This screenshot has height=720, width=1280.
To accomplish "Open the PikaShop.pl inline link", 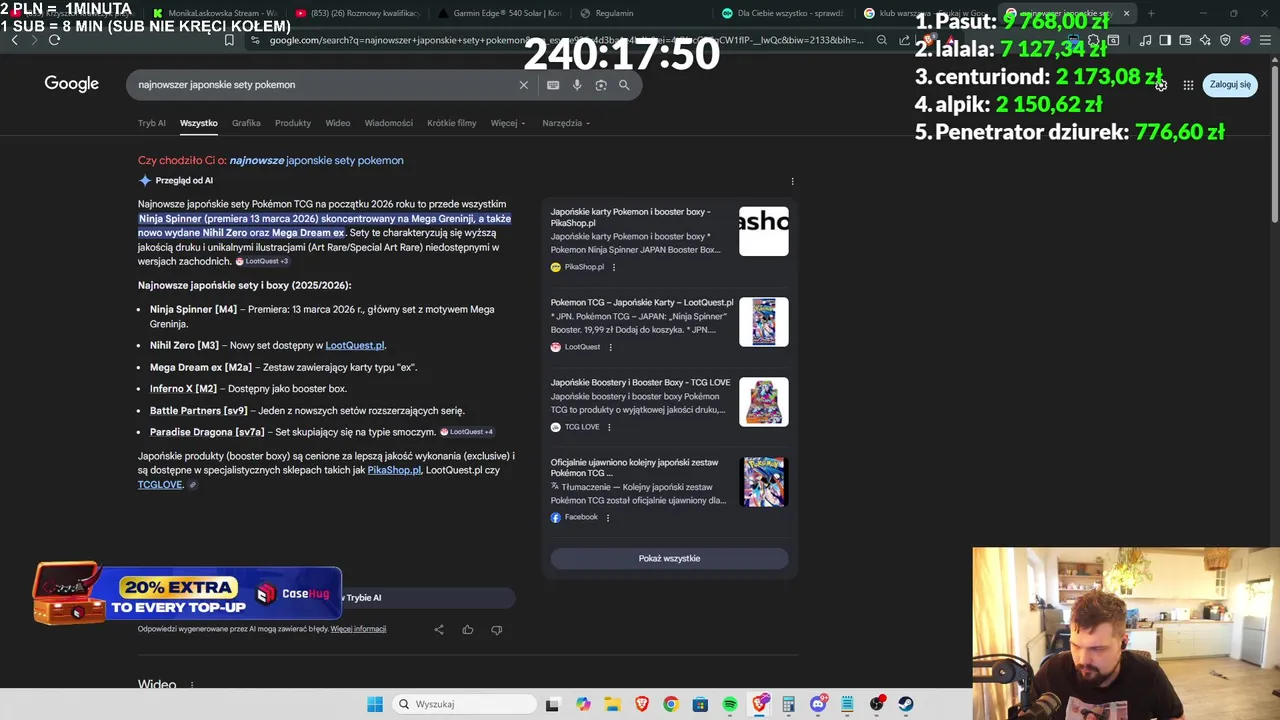I will (x=394, y=470).
